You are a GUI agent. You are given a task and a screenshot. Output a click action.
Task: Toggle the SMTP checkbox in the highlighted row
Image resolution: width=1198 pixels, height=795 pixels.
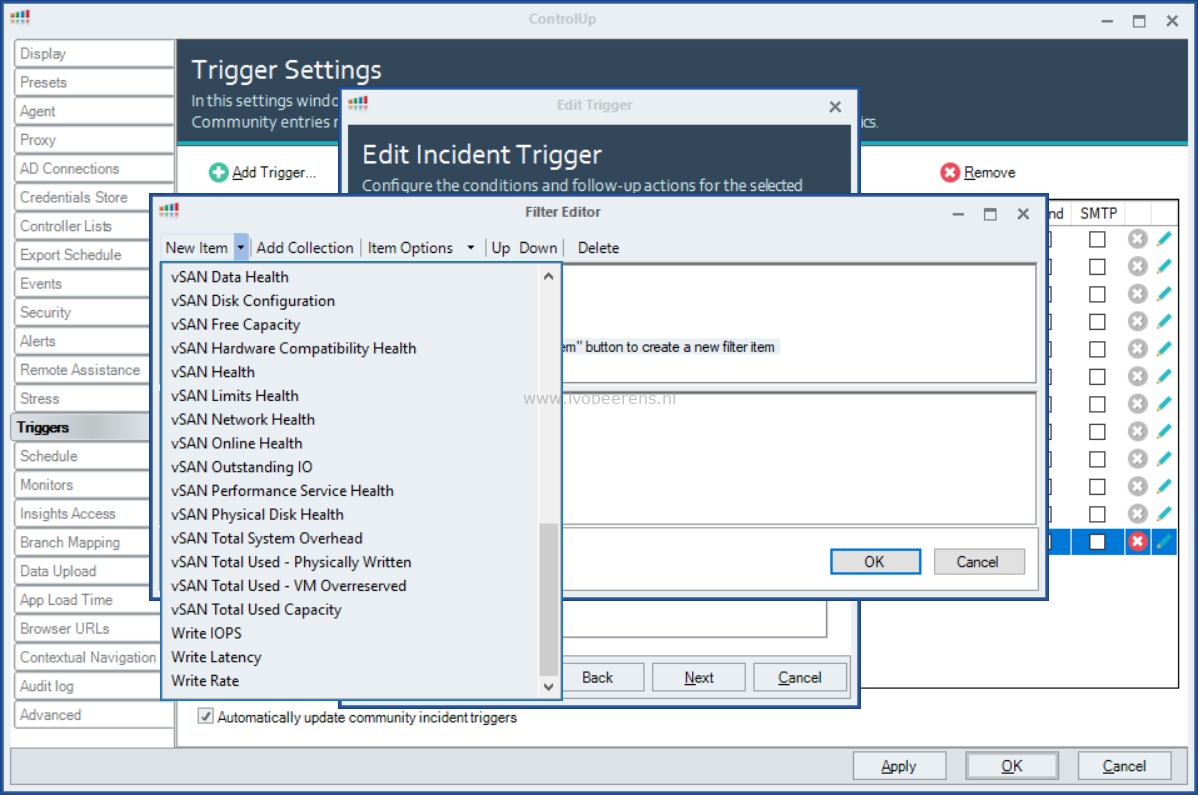coord(1097,541)
